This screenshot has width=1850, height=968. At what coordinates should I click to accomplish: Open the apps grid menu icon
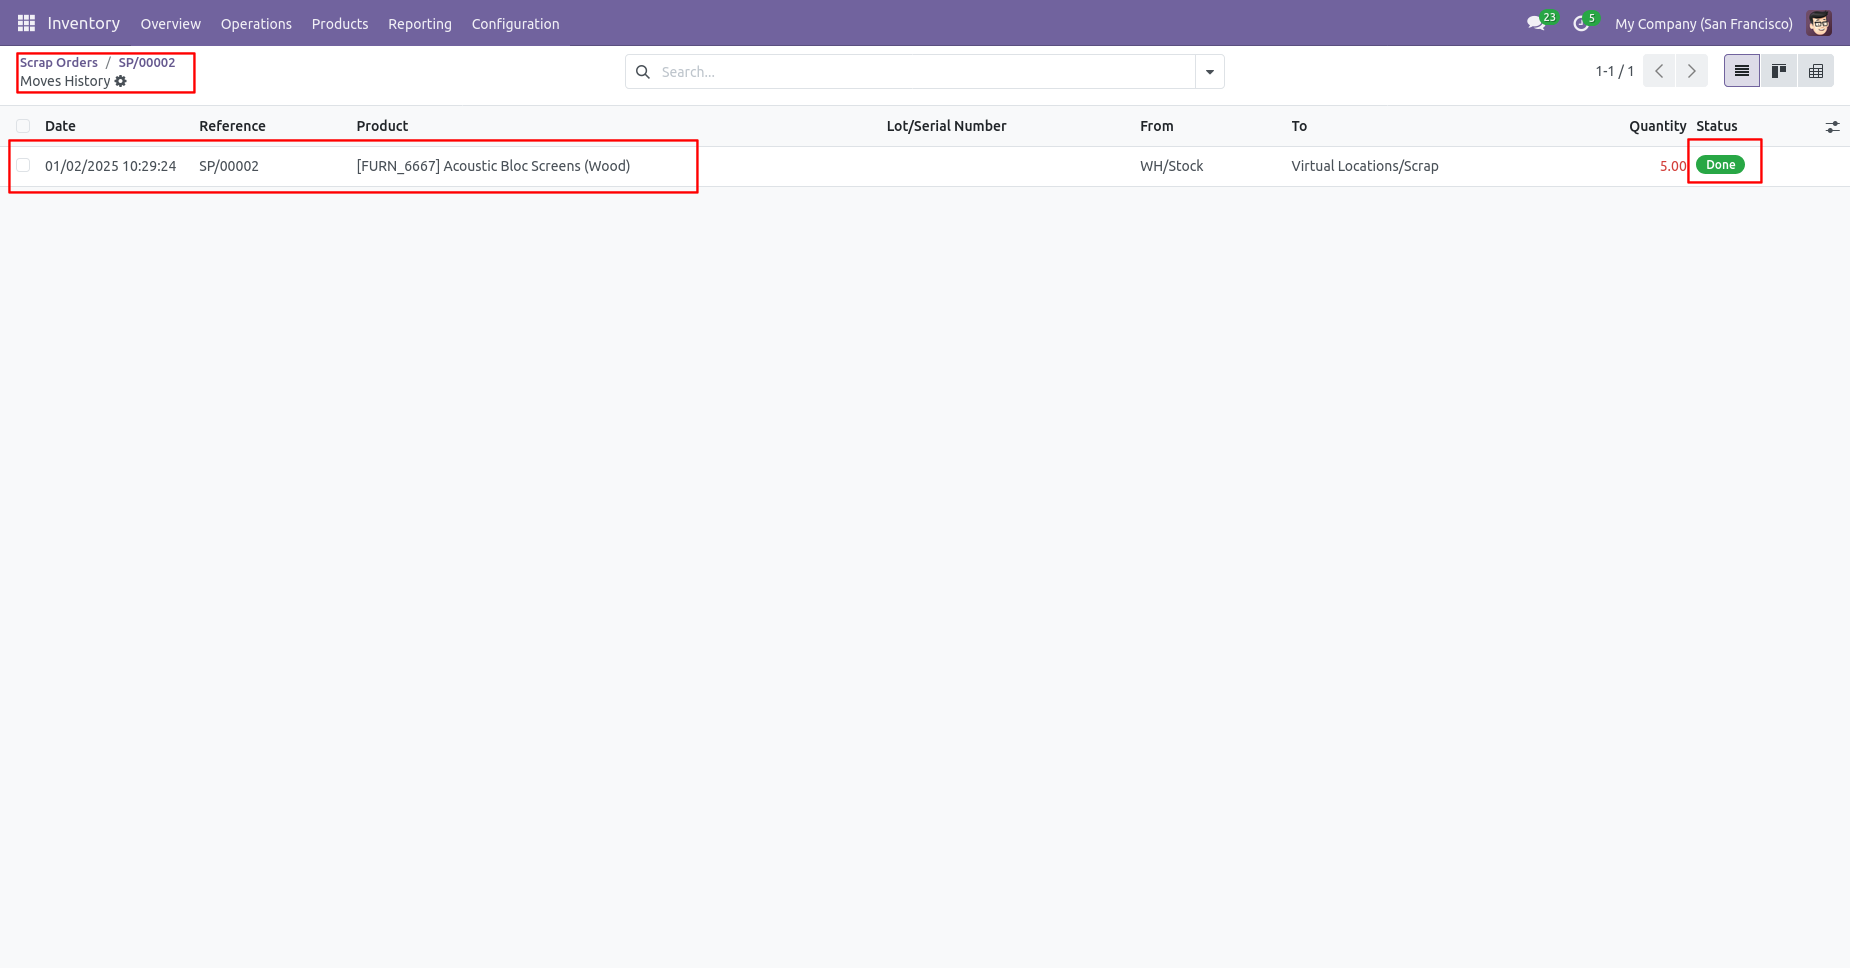point(26,23)
